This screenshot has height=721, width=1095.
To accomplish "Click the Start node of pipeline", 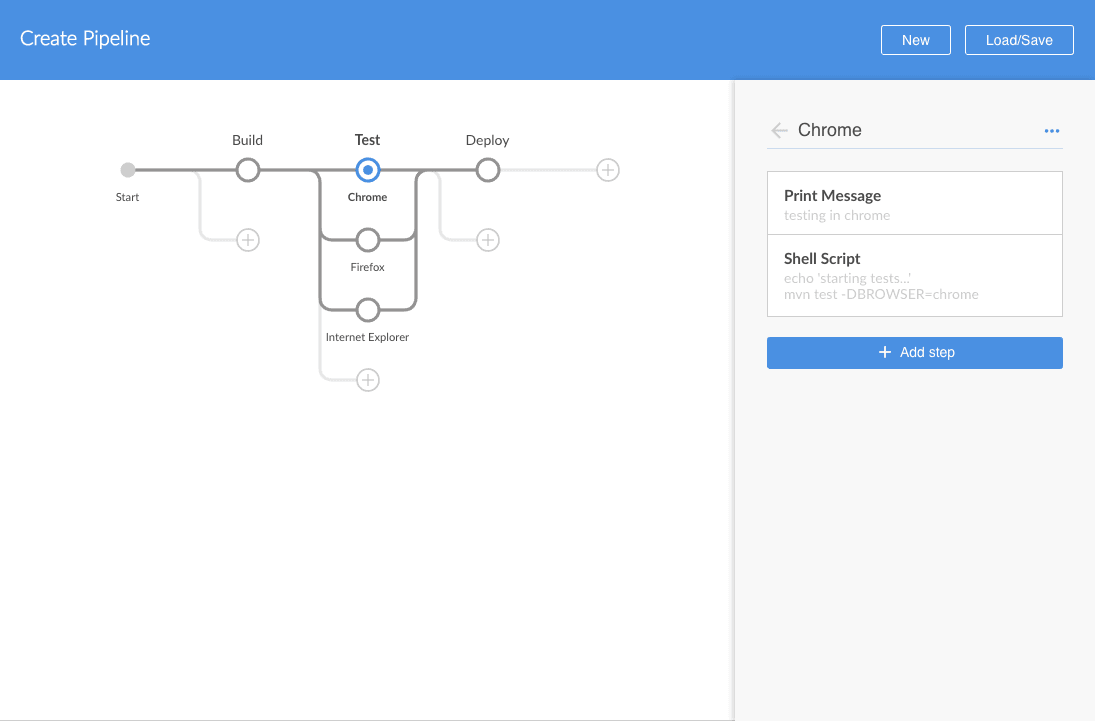I will [x=128, y=170].
